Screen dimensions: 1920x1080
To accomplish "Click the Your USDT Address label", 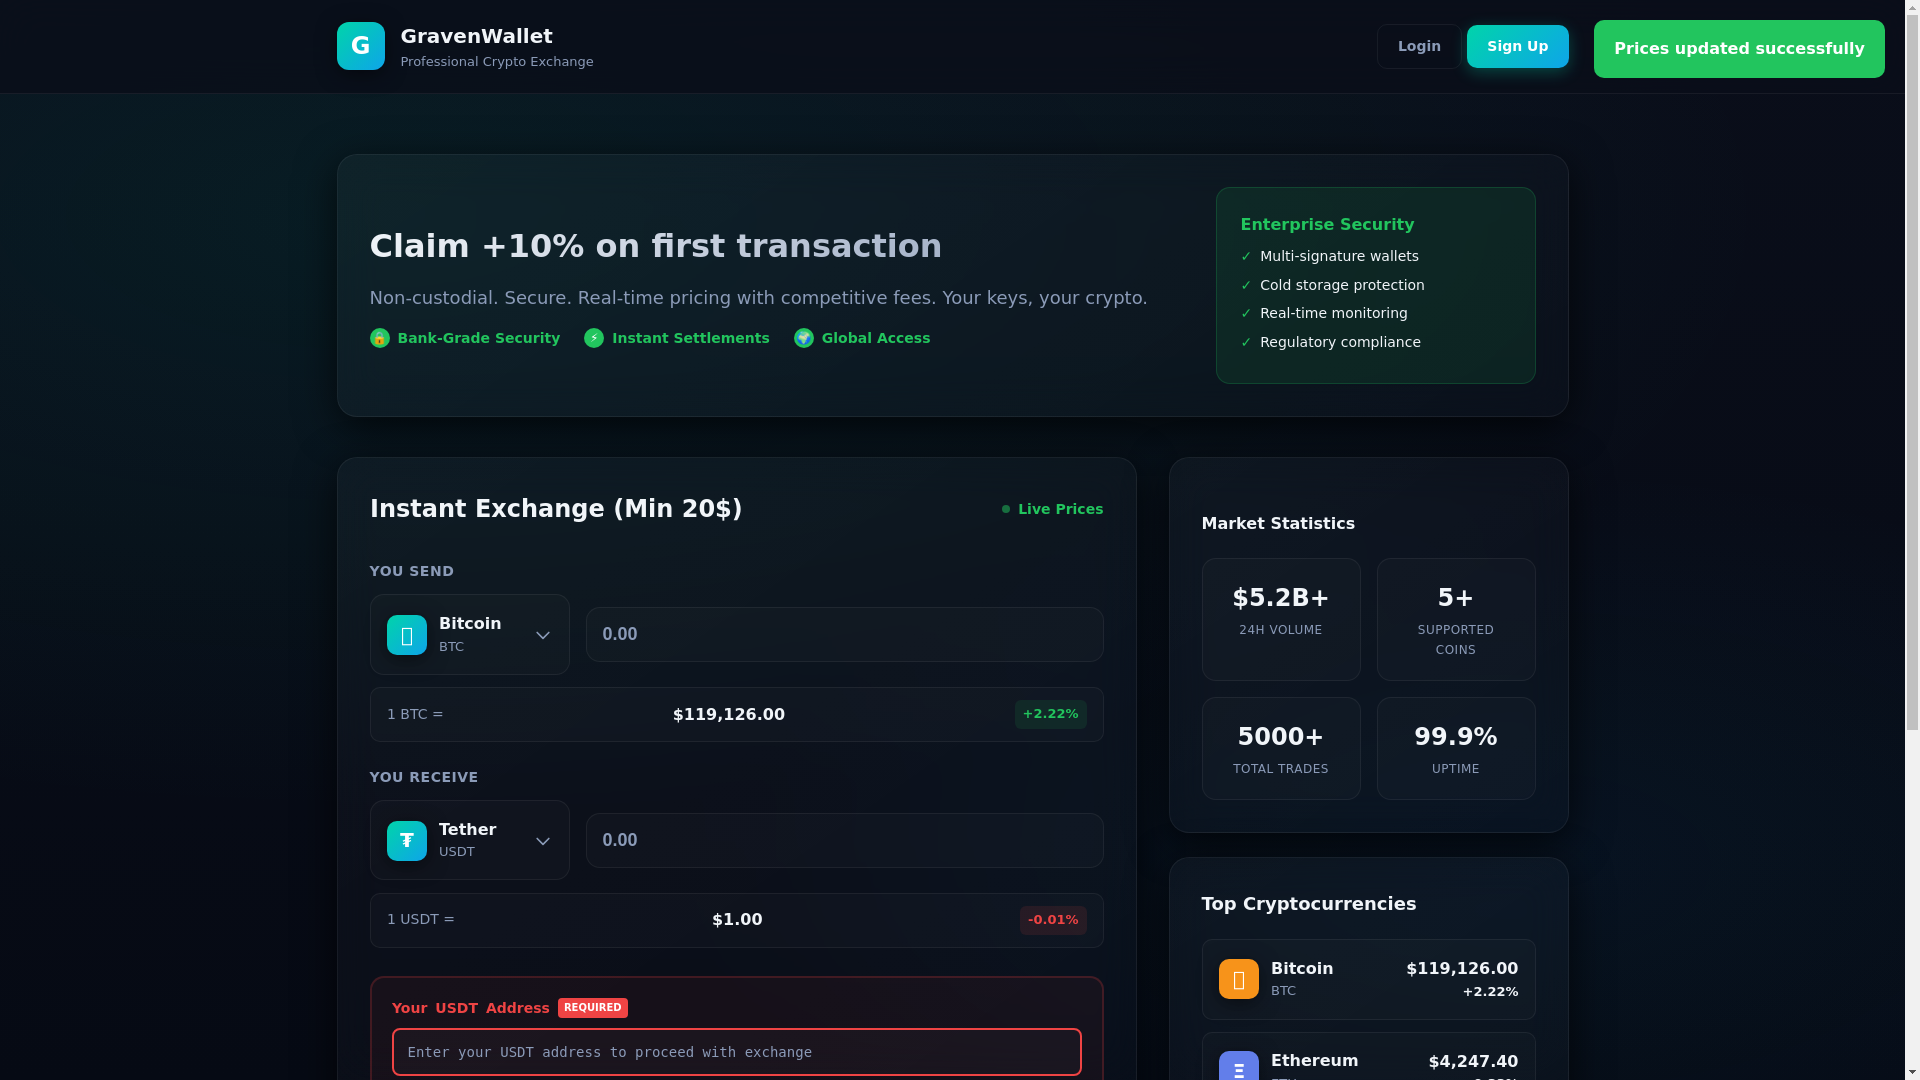I will point(471,1008).
